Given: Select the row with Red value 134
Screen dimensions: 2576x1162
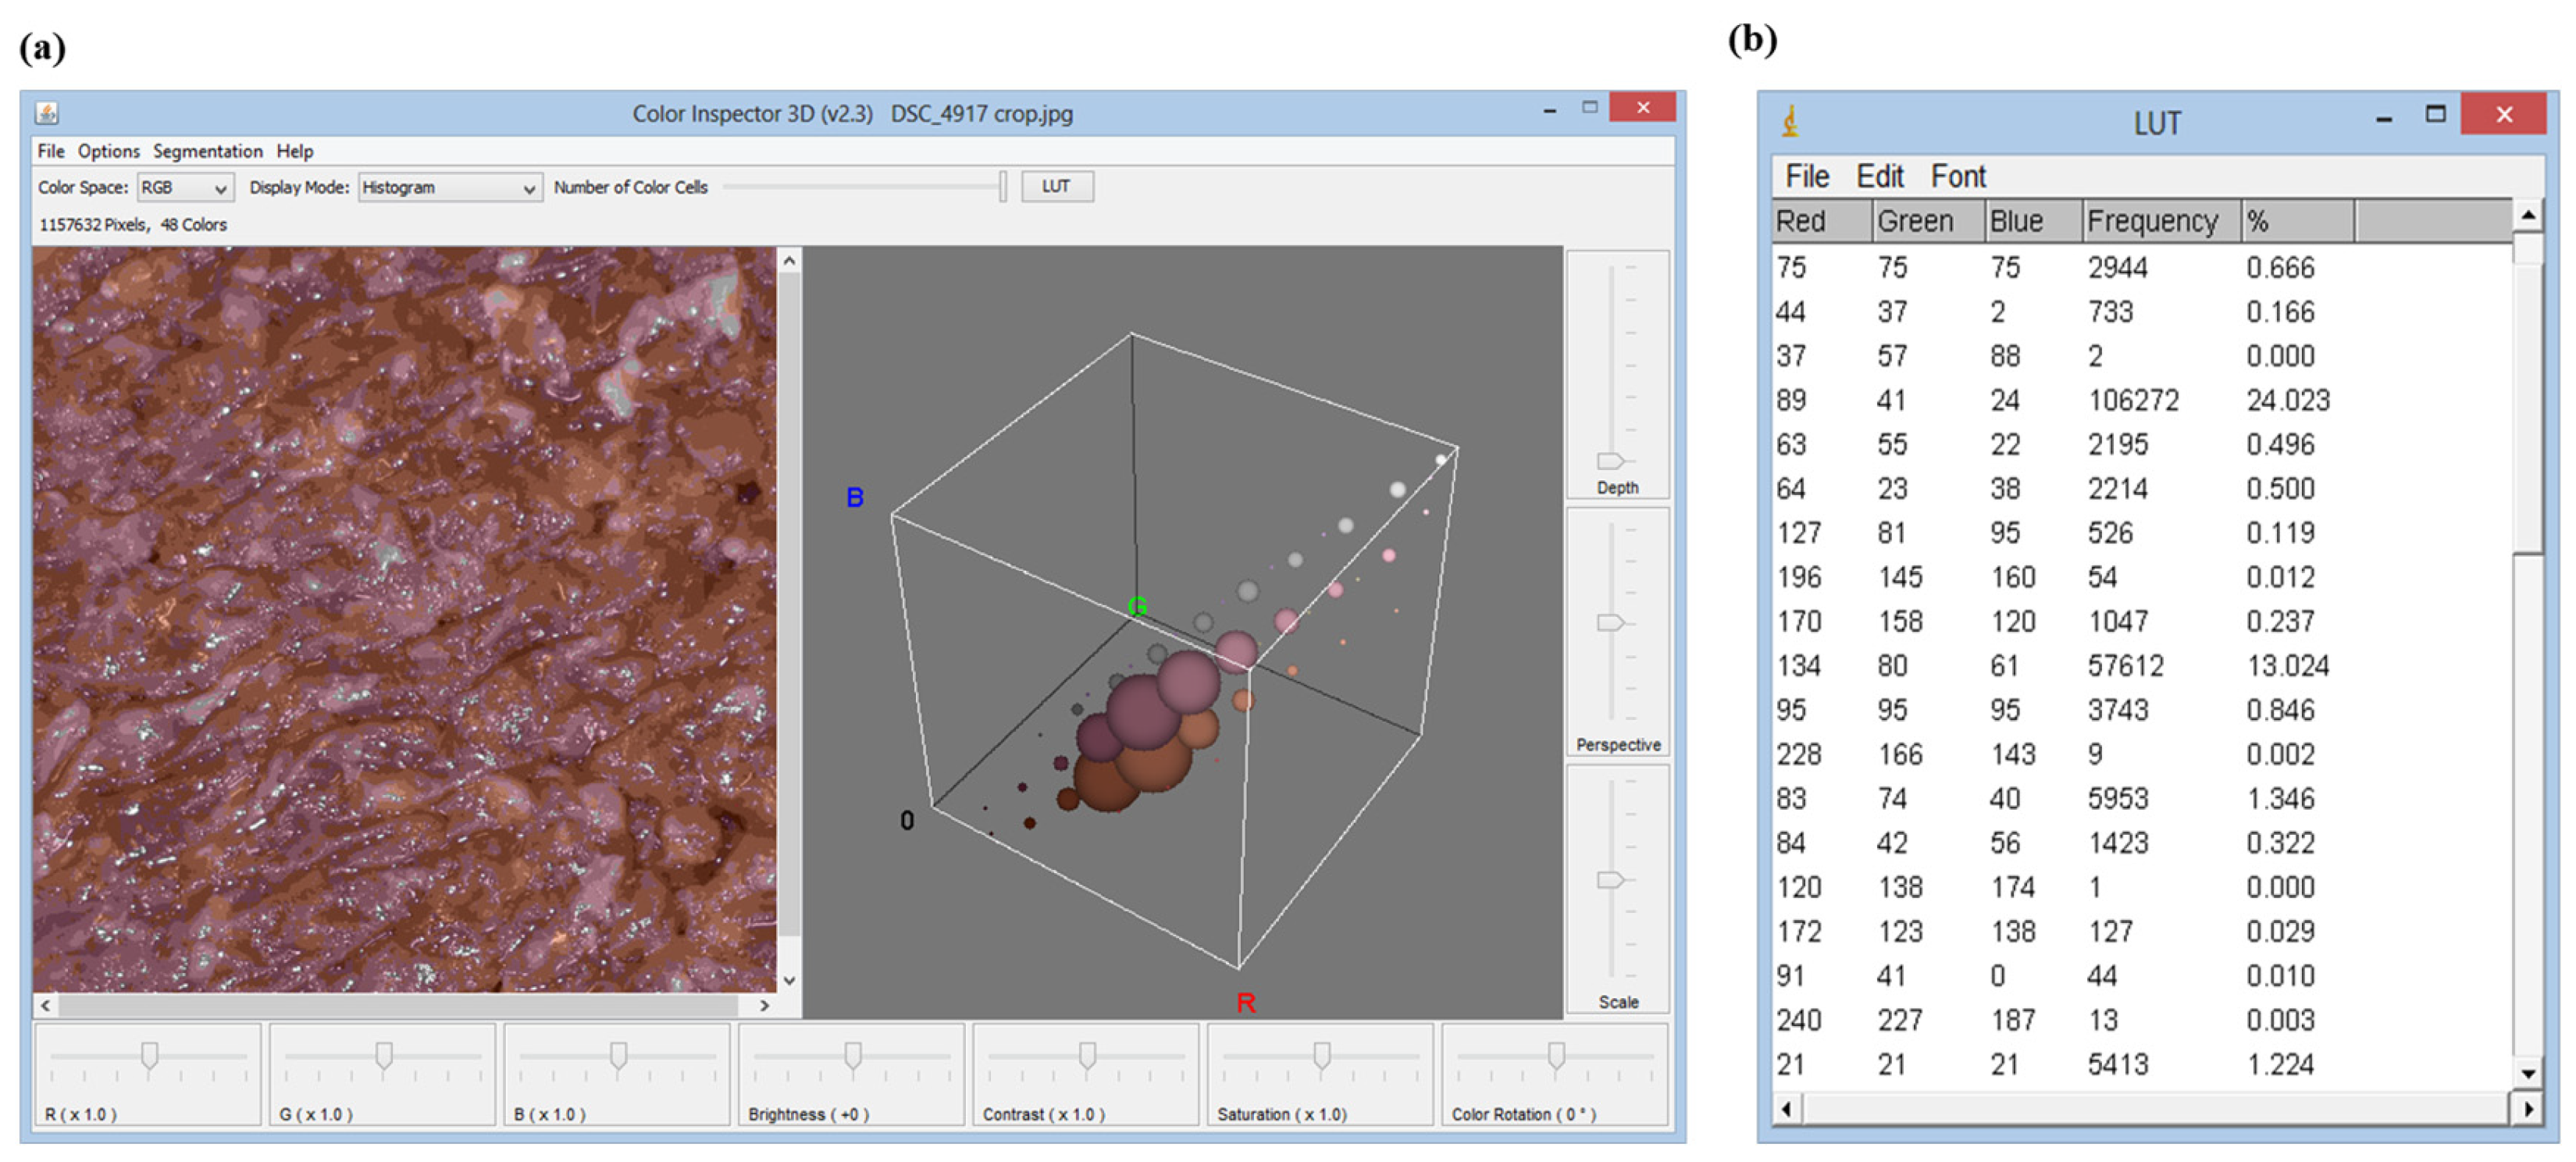Looking at the screenshot, I should 1798,666.
